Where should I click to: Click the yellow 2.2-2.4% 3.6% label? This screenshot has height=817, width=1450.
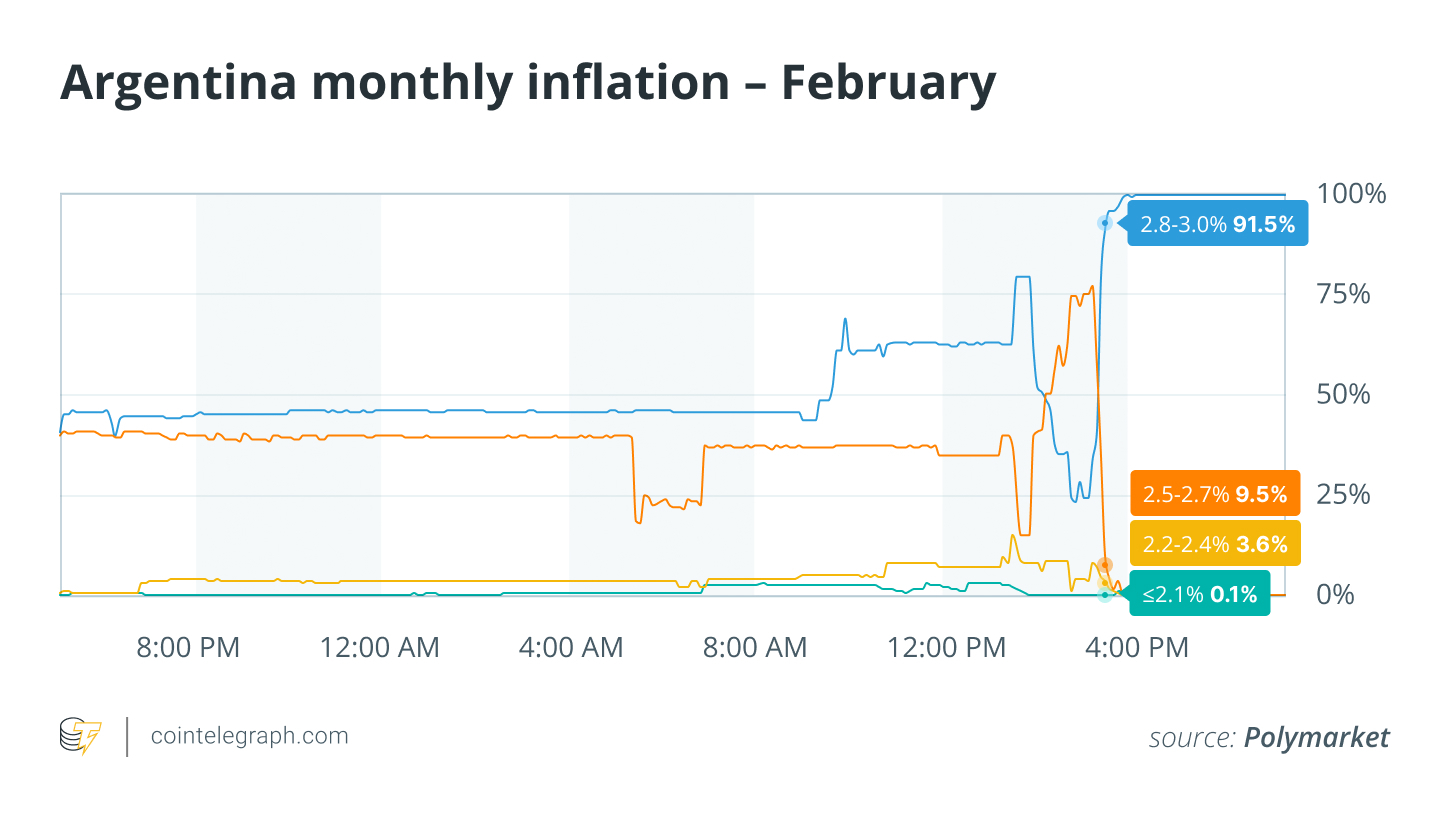[1215, 544]
